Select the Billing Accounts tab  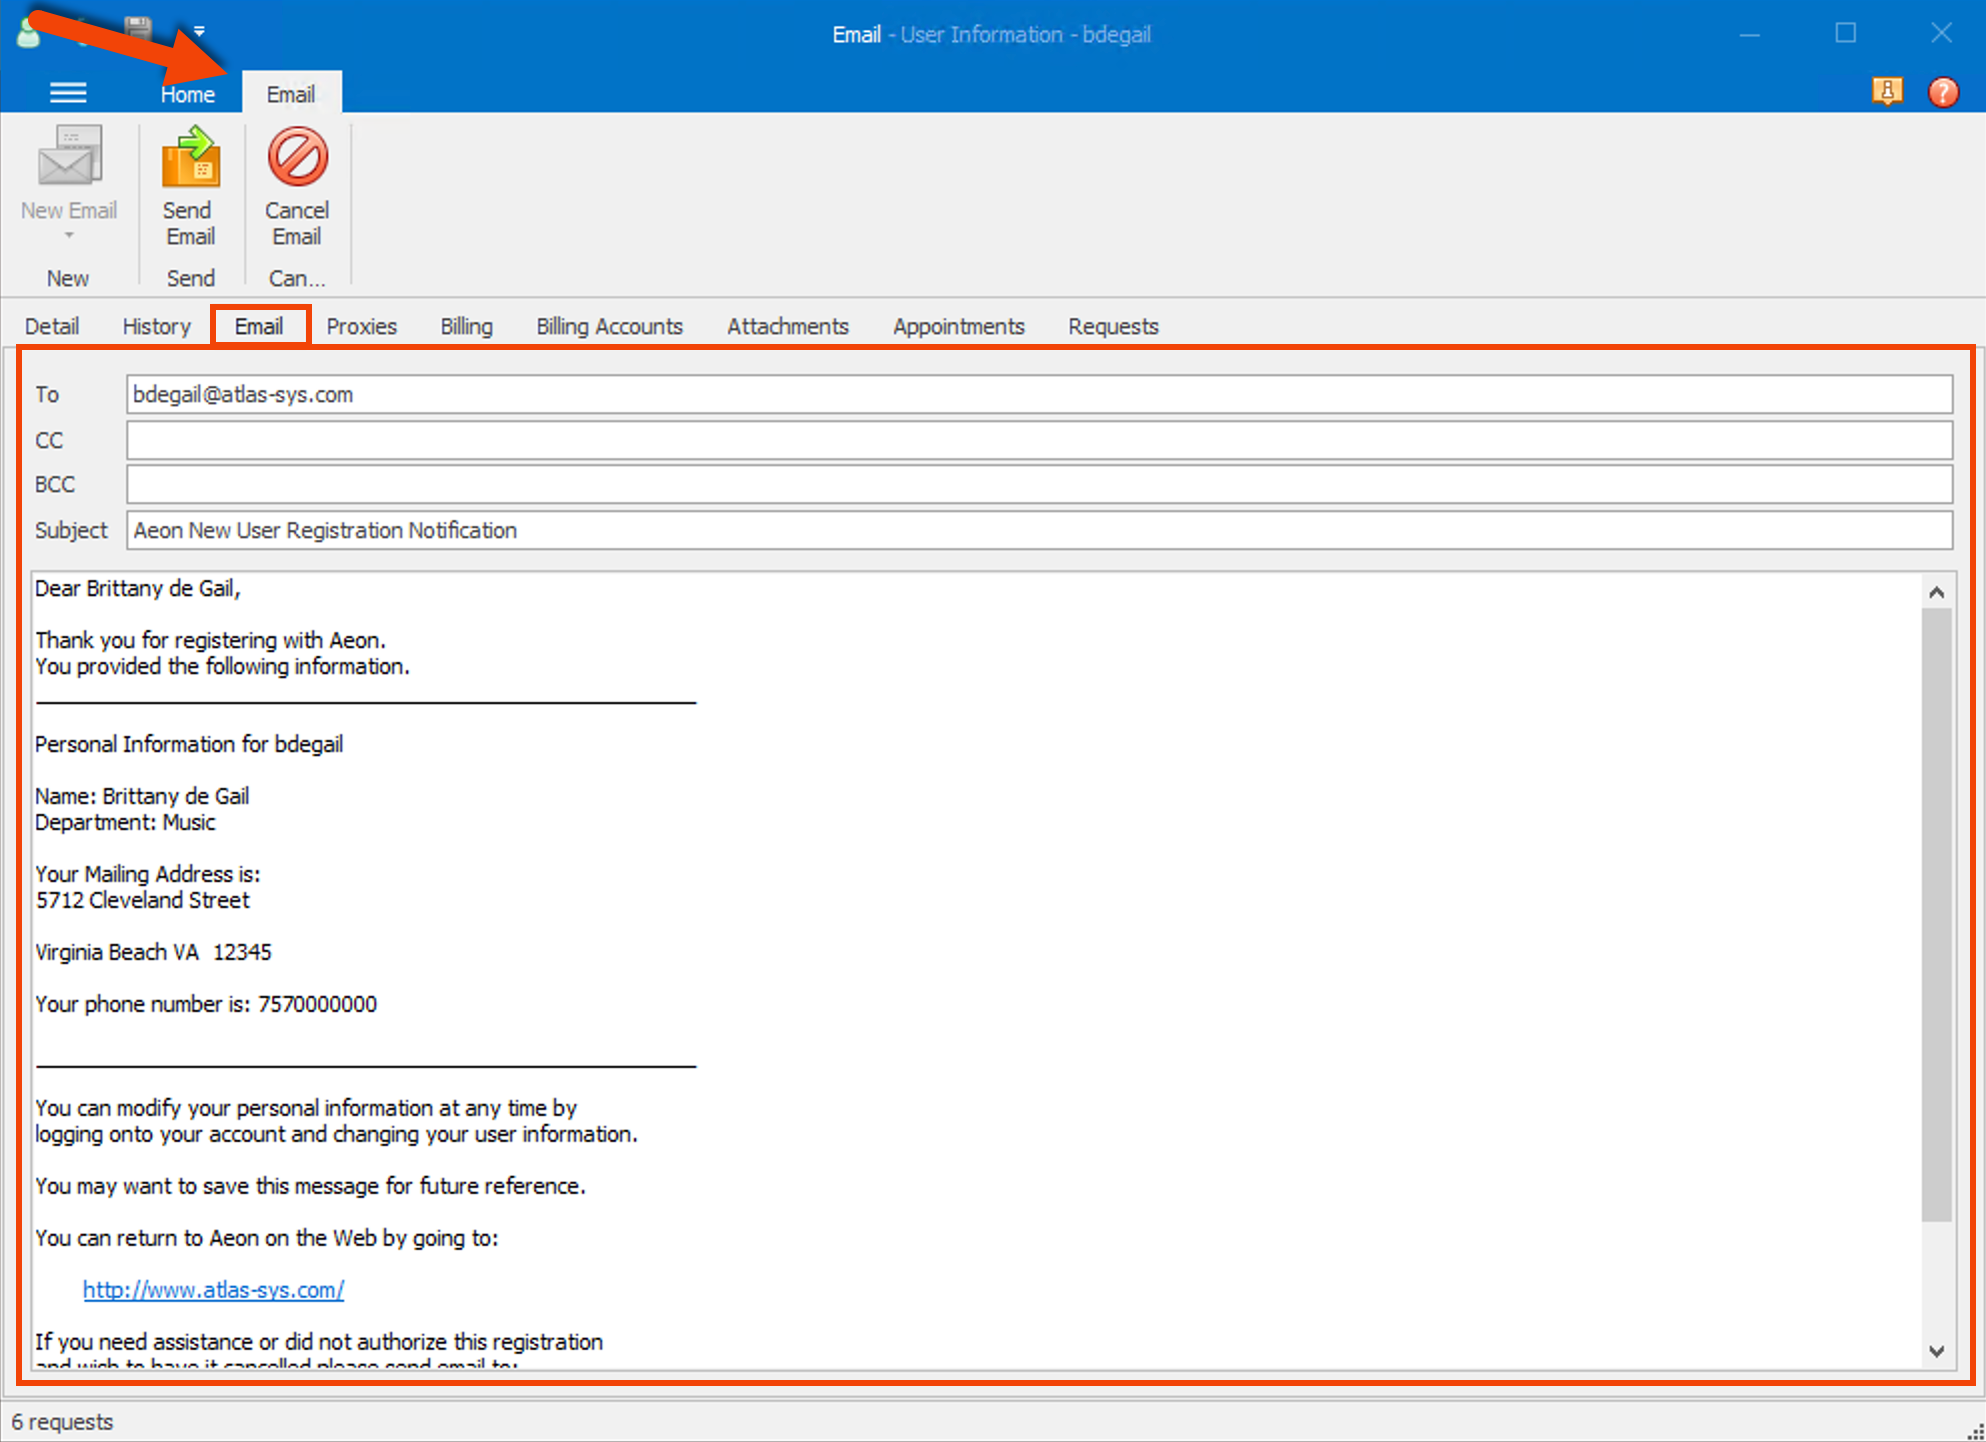609,326
